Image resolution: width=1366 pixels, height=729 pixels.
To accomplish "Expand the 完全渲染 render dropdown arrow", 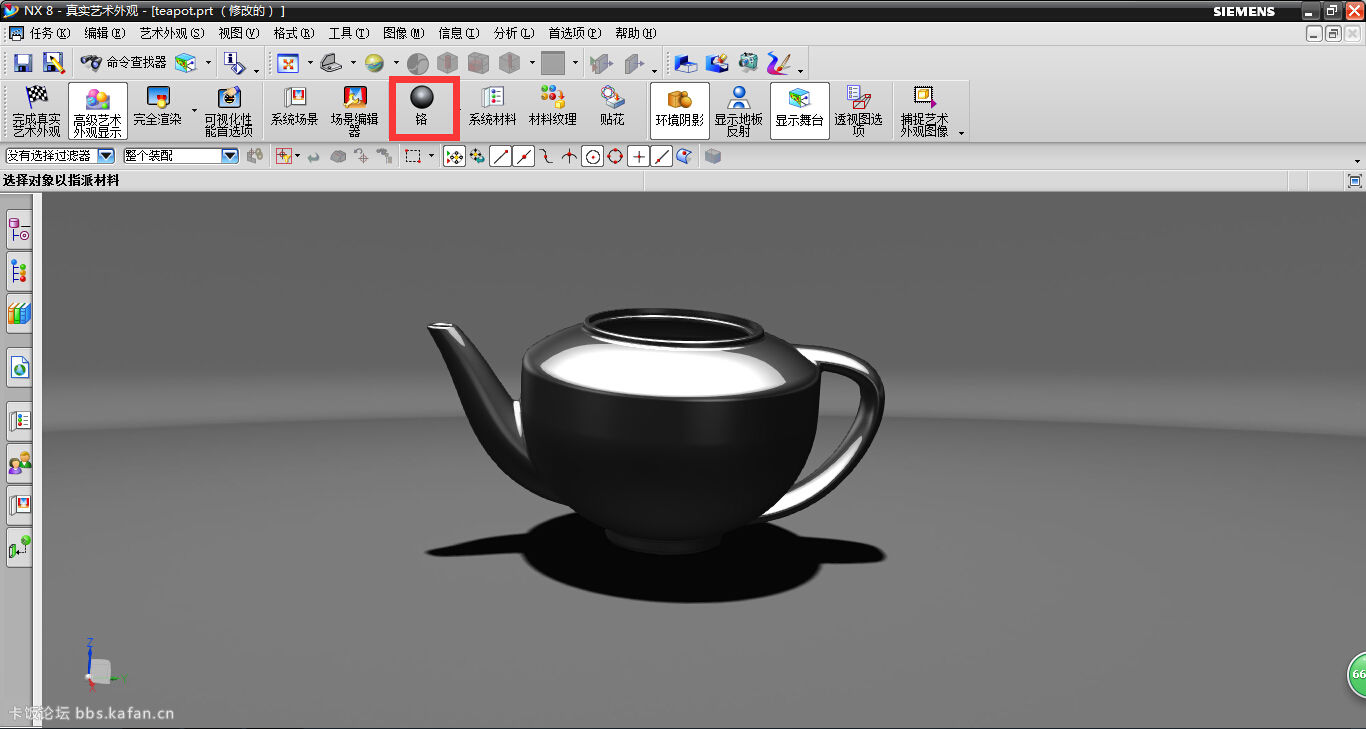I will click(x=194, y=110).
